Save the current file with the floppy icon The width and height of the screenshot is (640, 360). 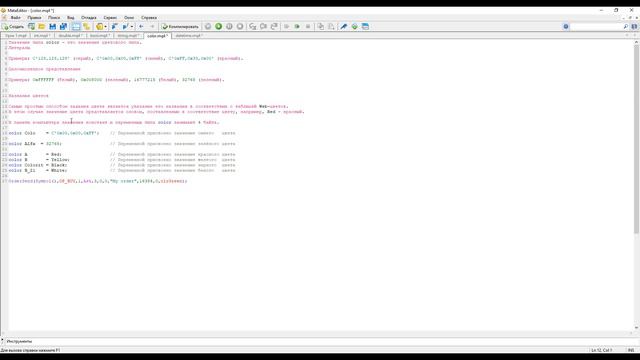pyautogui.click(x=53, y=27)
